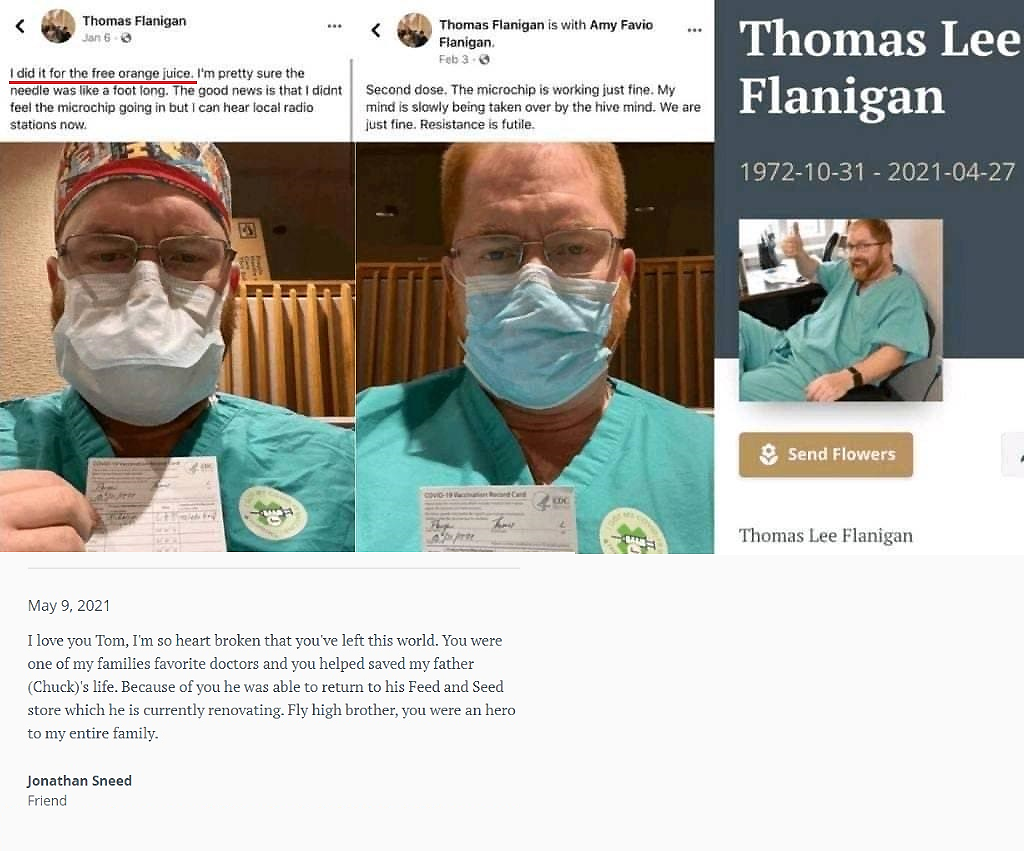The image size is (1024, 851).
Task: Click the Send Flowers button
Action: click(825, 455)
